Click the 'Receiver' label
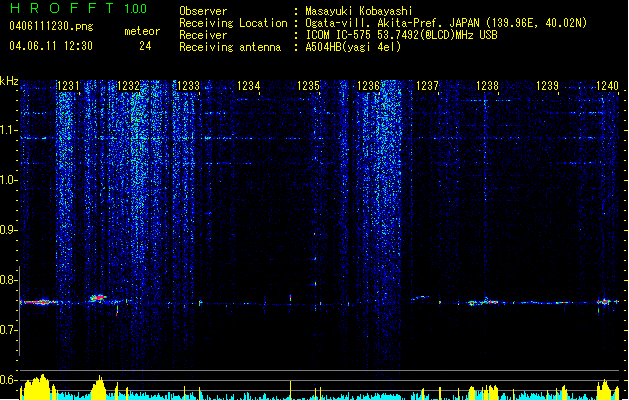Screen dimensions: 629x400 click(x=203, y=35)
